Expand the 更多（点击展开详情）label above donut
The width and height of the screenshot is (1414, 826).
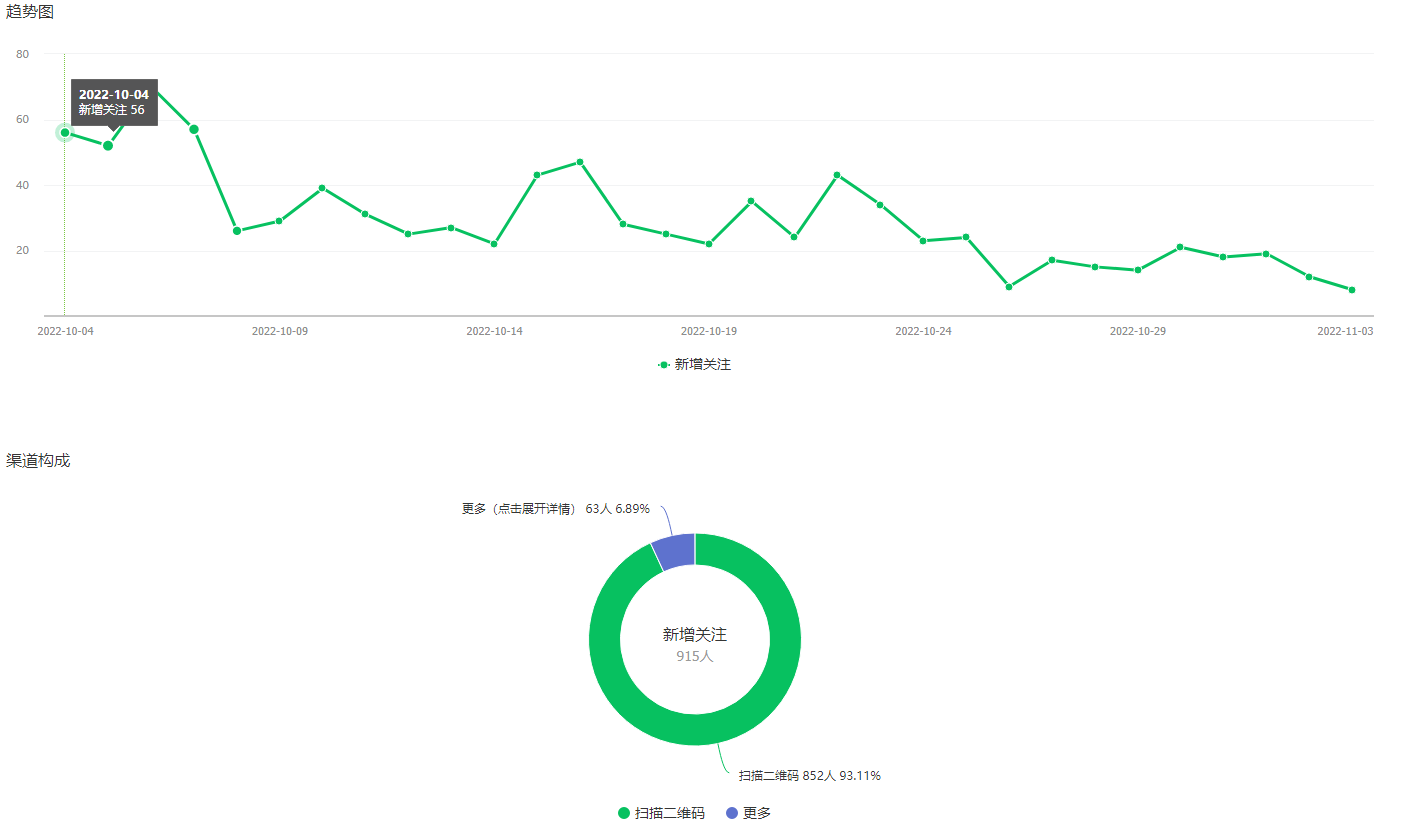[555, 509]
